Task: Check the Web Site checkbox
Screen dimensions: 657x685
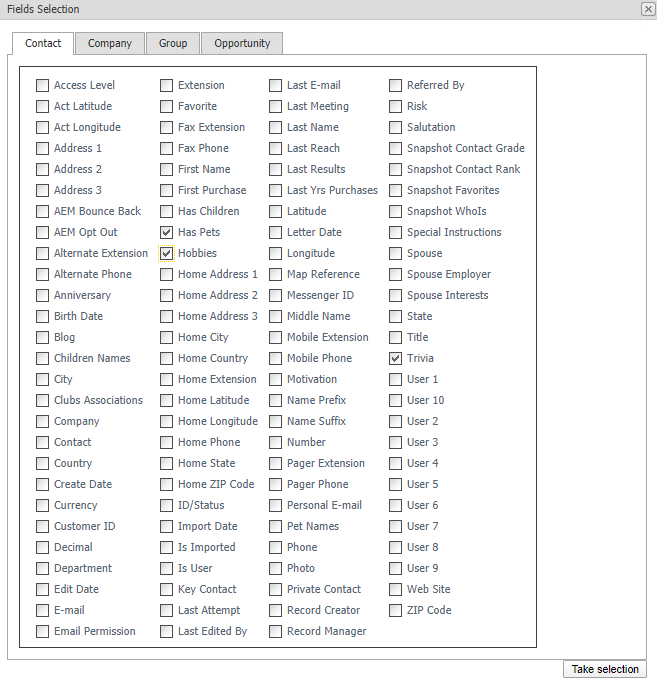Action: 395,589
